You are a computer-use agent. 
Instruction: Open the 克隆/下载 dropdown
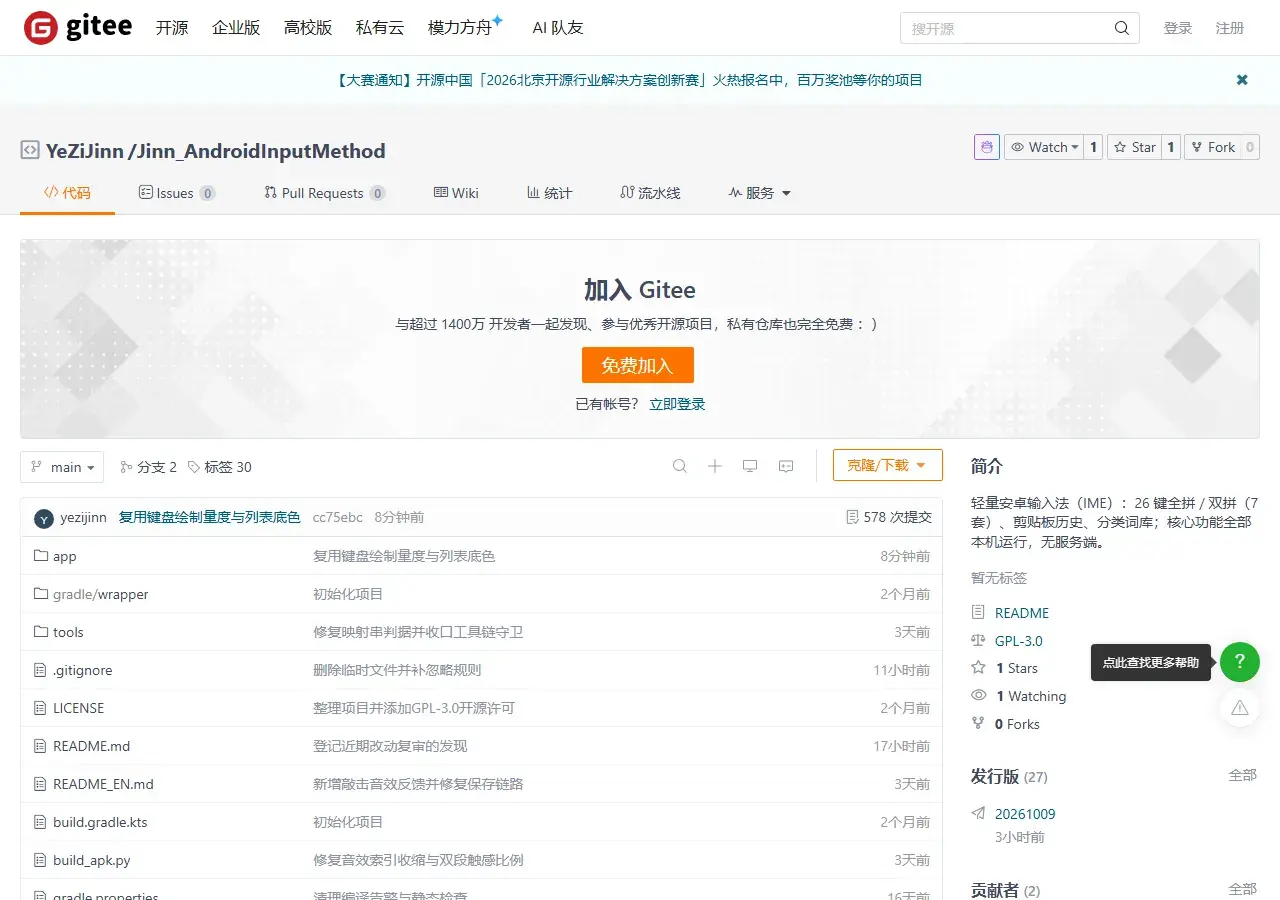888,465
